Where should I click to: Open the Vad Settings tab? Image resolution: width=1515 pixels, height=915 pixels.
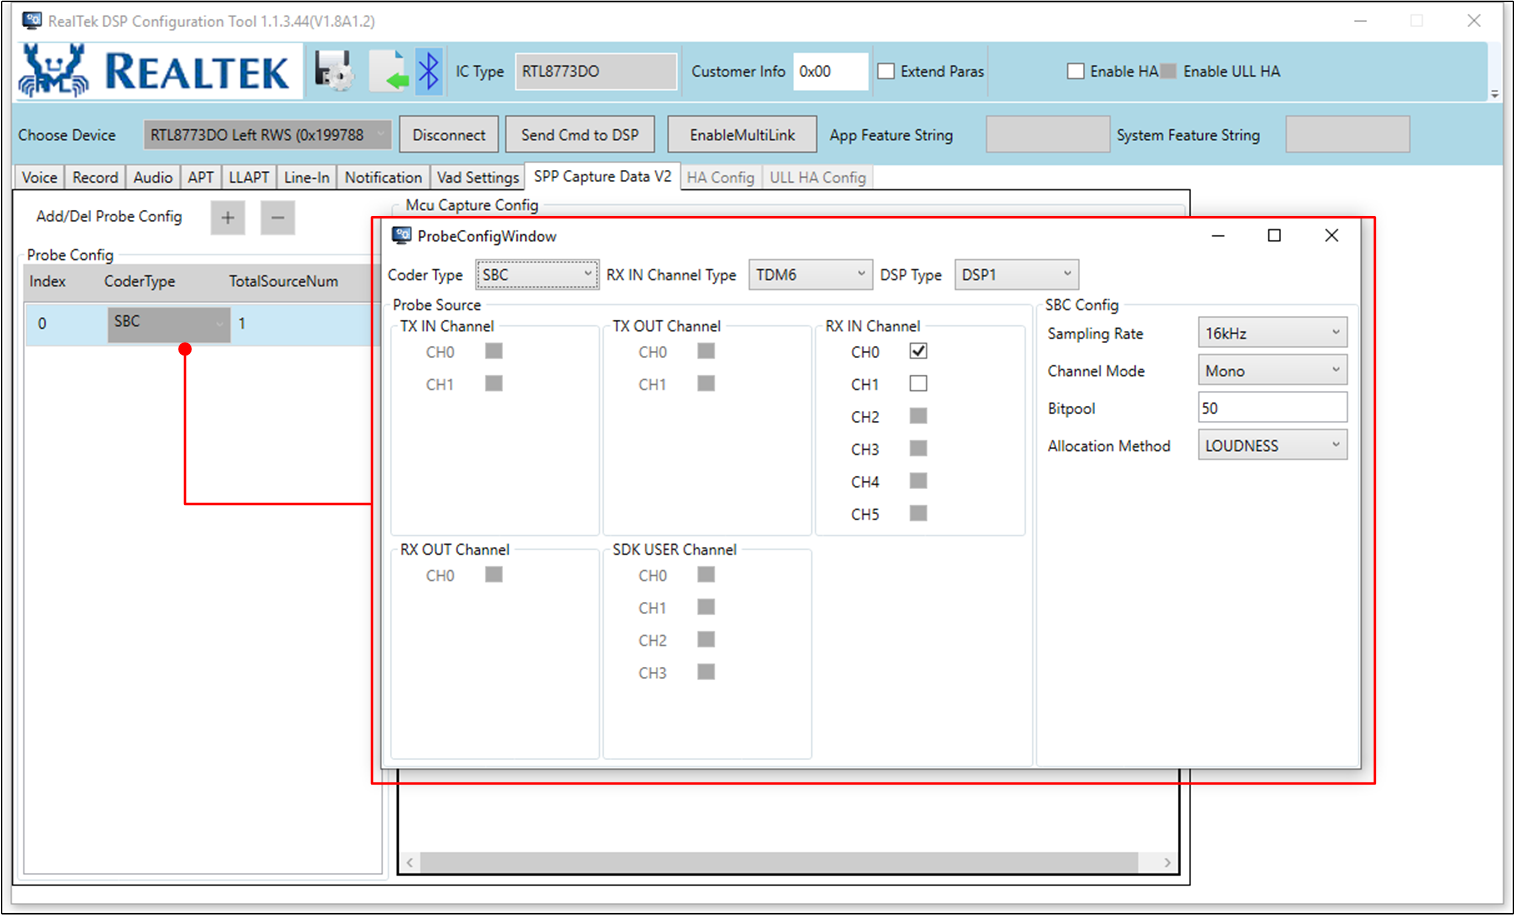click(x=478, y=177)
